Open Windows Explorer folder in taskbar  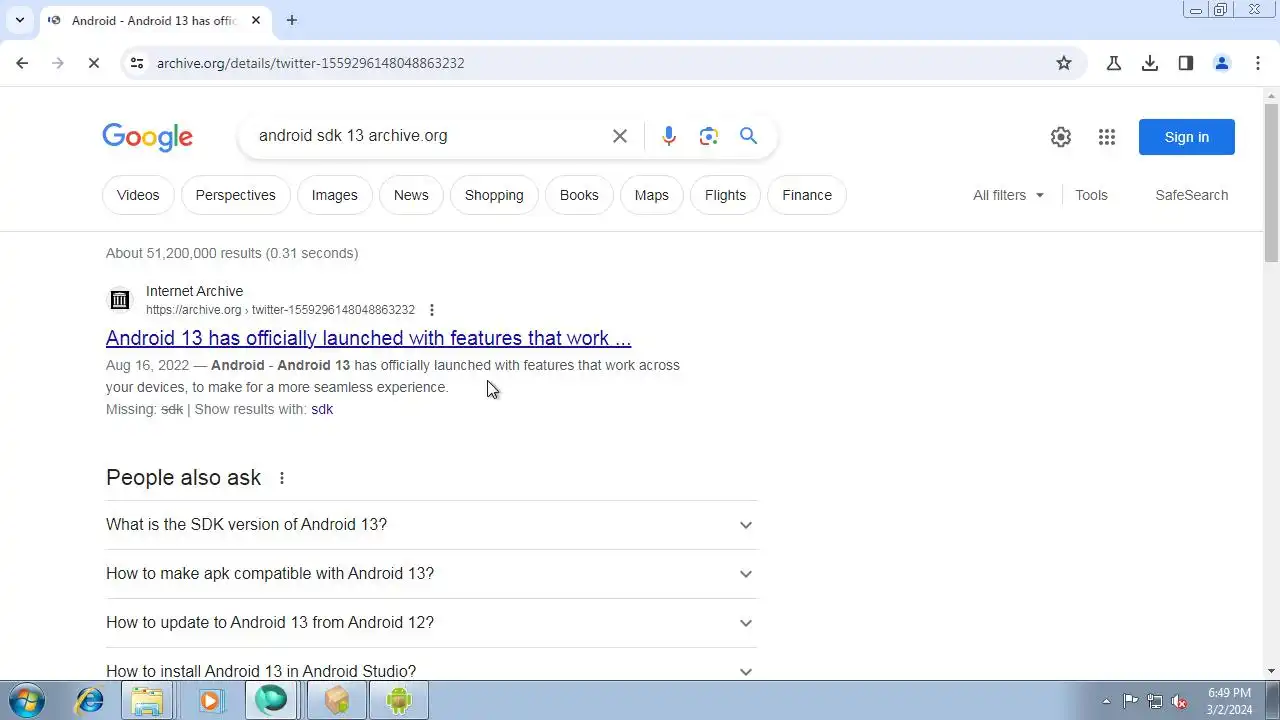147,700
